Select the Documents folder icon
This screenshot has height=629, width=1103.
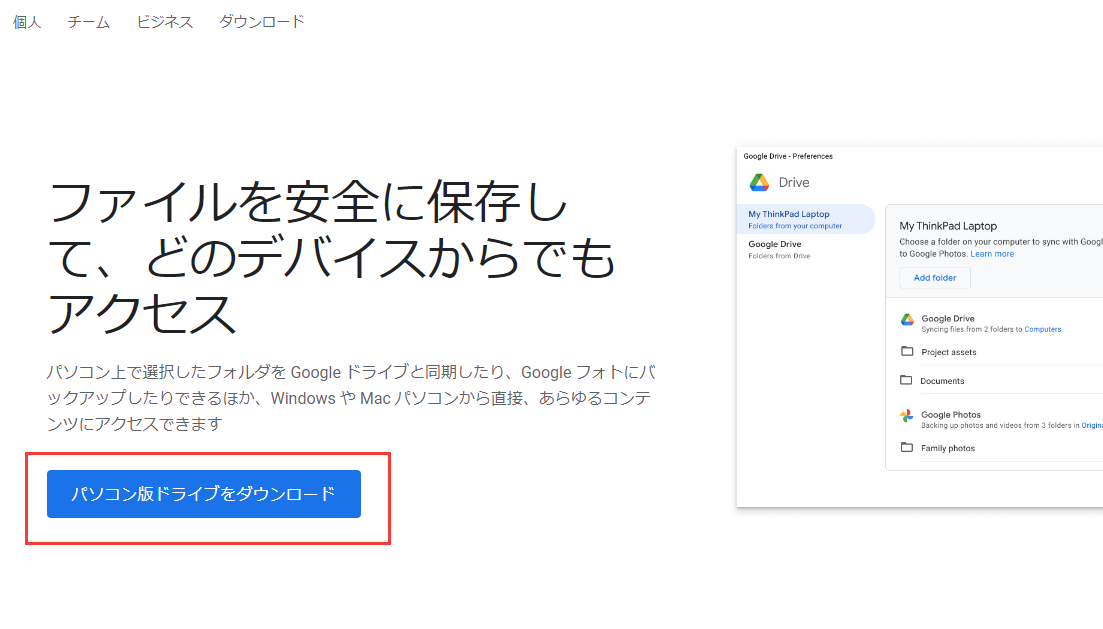pos(907,381)
